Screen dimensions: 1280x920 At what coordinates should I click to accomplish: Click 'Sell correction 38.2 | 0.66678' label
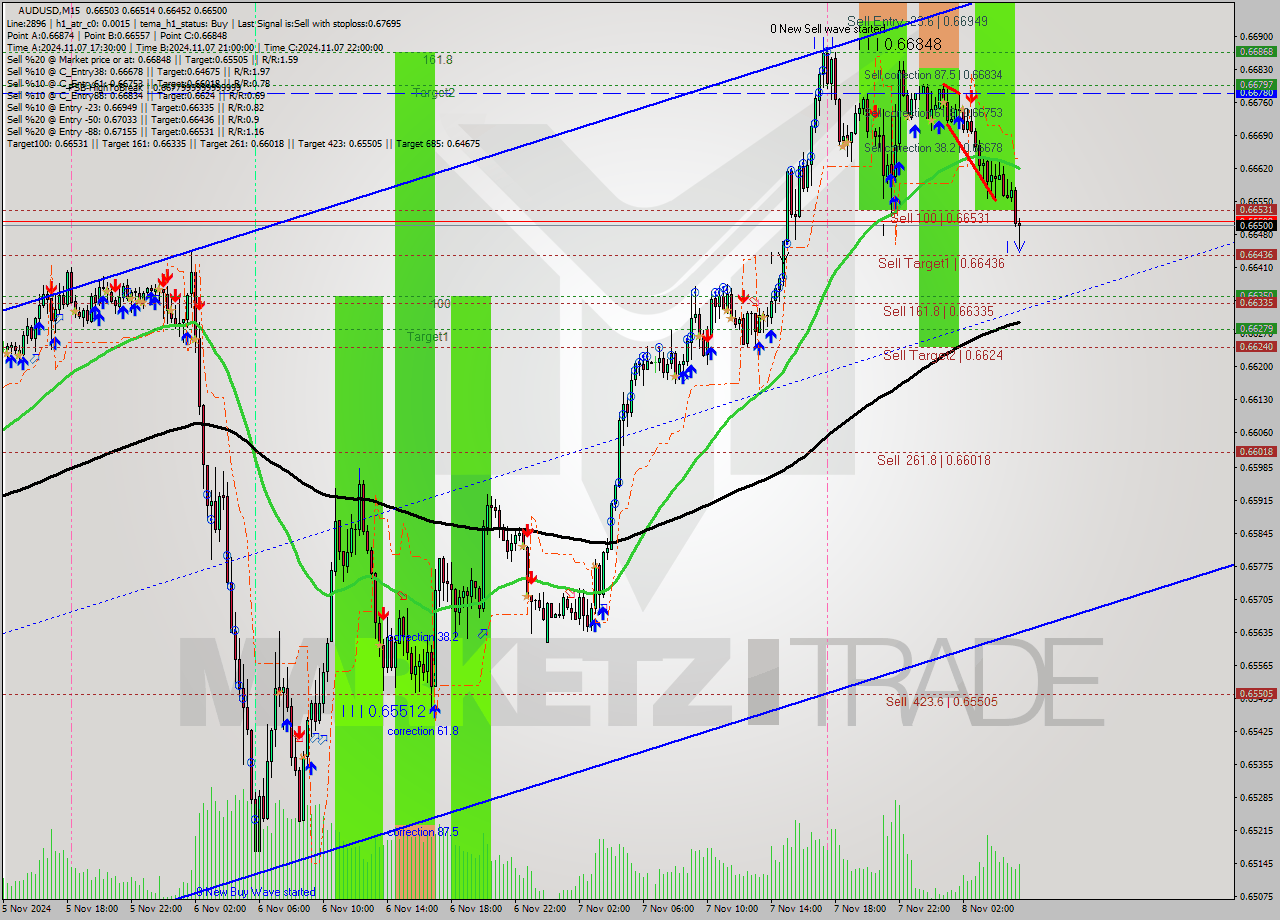coord(933,148)
